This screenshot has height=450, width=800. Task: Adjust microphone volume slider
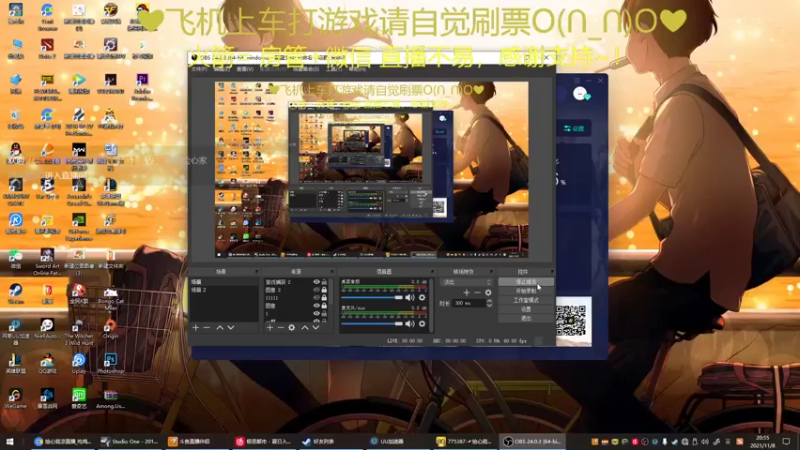pos(372,324)
